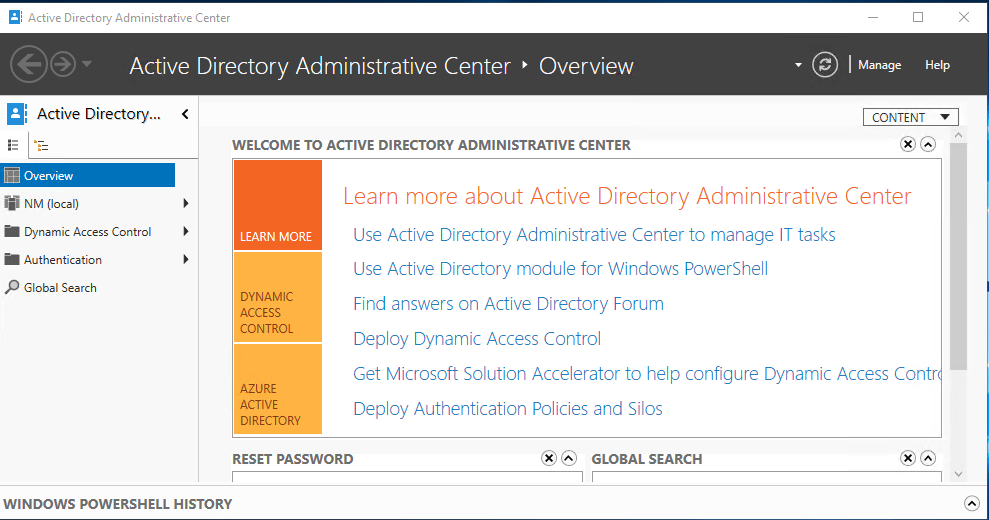Viewport: 989px width, 520px height.
Task: Click Active Directory user icon in navigation pane
Action: [x=16, y=114]
